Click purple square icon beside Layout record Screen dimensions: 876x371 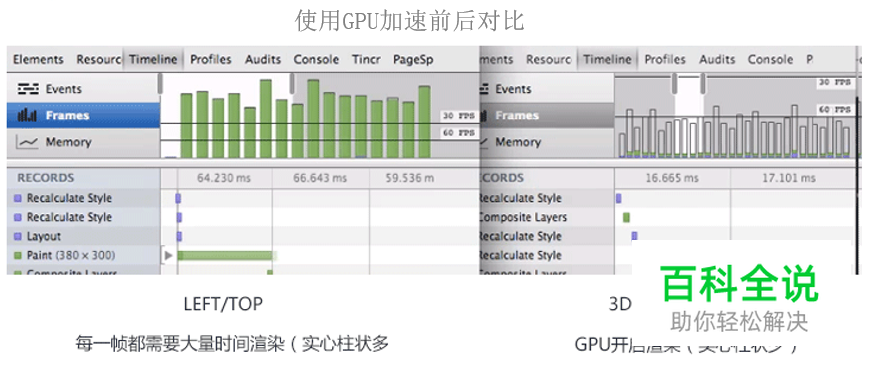click(18, 236)
